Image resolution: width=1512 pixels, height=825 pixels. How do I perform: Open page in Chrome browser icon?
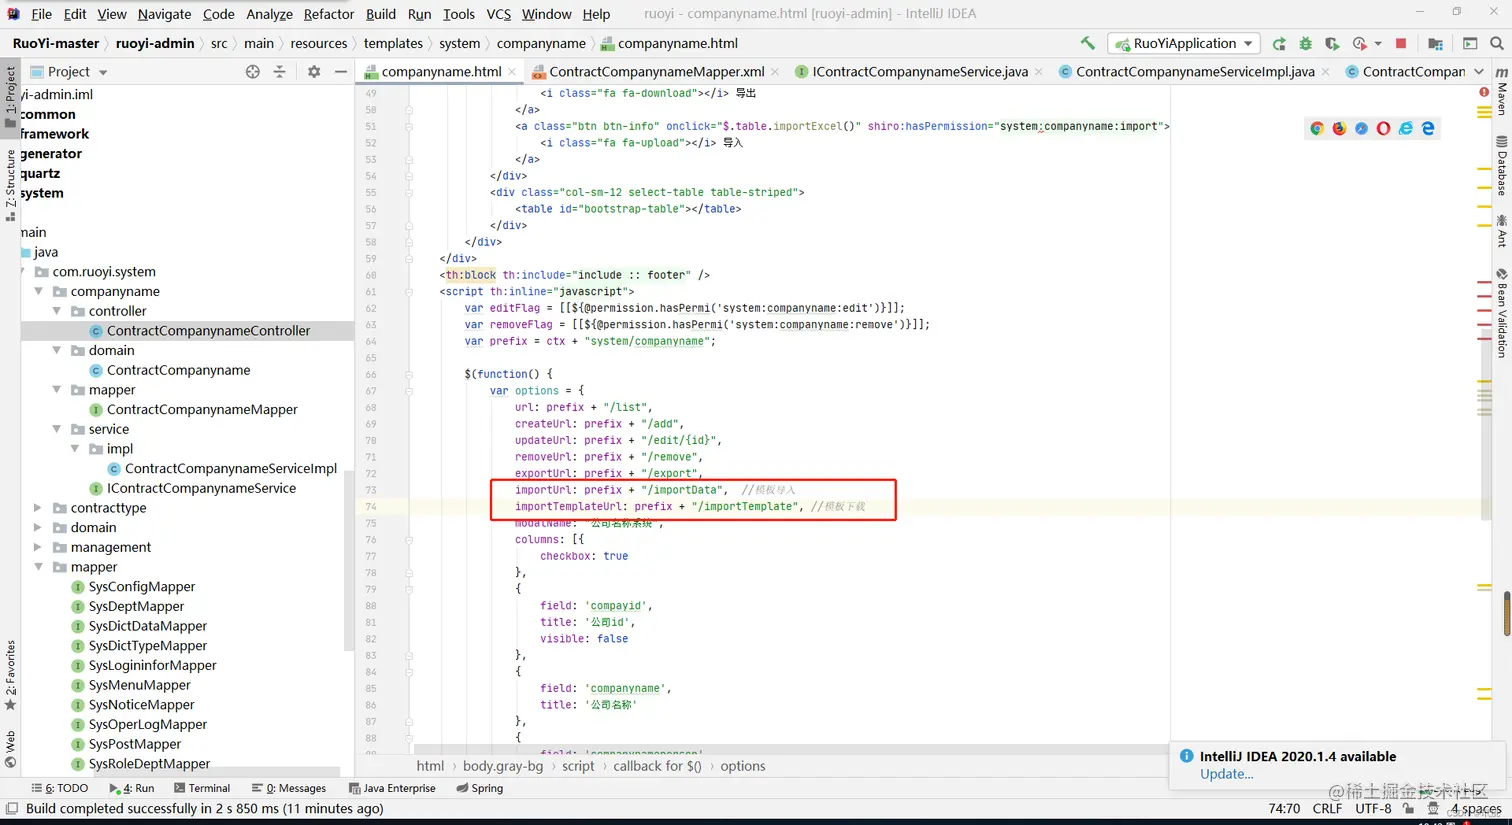click(1317, 128)
